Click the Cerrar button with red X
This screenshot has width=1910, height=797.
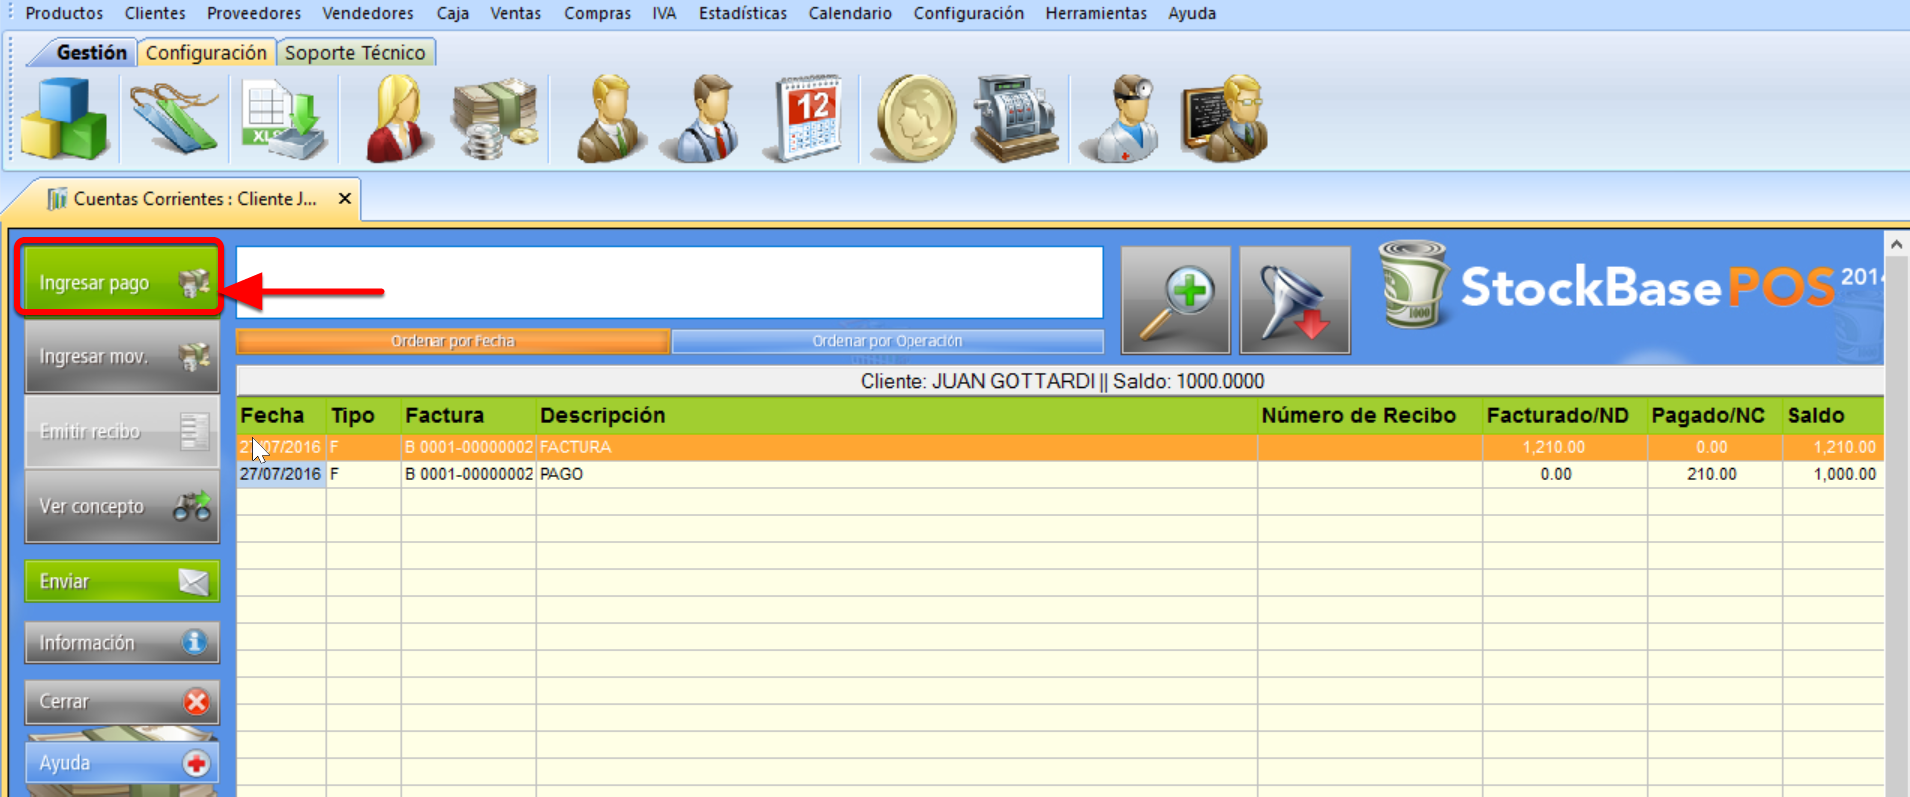pyautogui.click(x=122, y=702)
